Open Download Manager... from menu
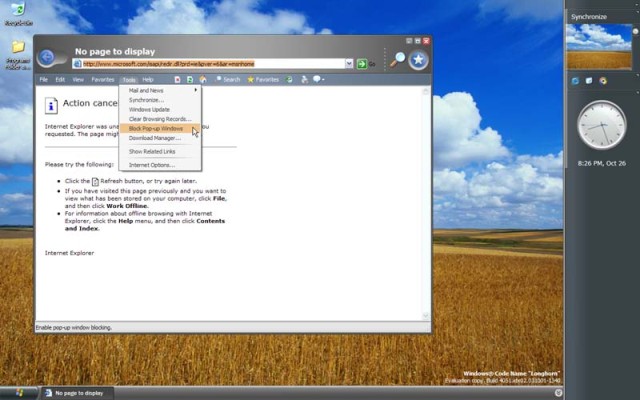Viewport: 640px width, 400px height. pos(160,138)
